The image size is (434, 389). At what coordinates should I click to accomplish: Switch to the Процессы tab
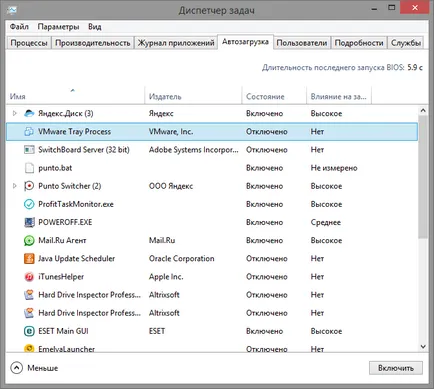pos(29,43)
